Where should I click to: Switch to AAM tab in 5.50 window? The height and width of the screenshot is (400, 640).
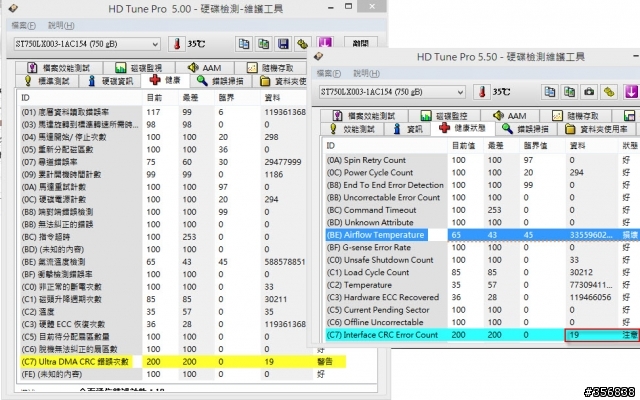coord(510,116)
